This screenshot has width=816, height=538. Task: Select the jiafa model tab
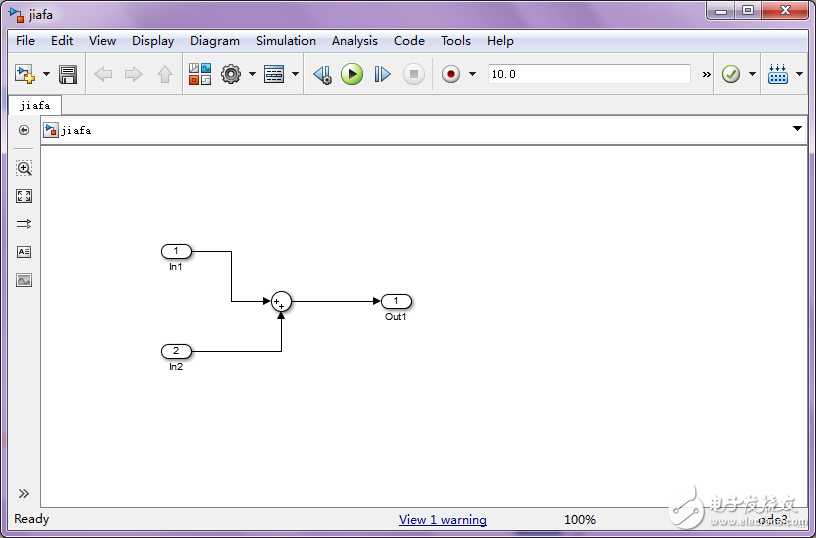[x=35, y=106]
